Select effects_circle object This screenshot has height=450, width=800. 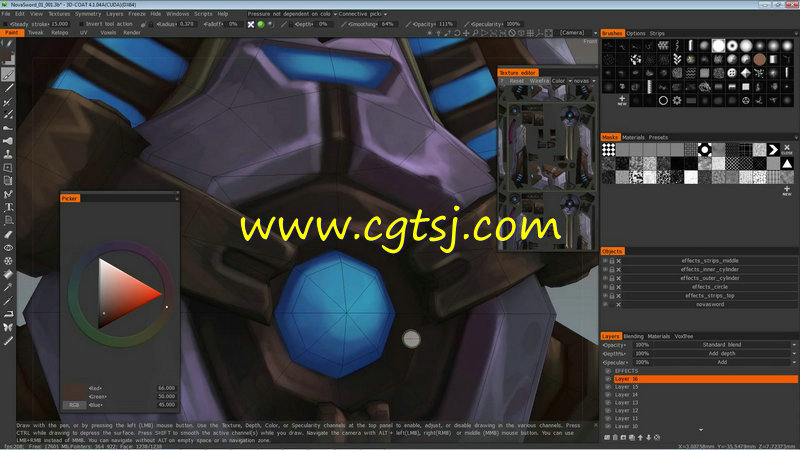click(x=710, y=287)
